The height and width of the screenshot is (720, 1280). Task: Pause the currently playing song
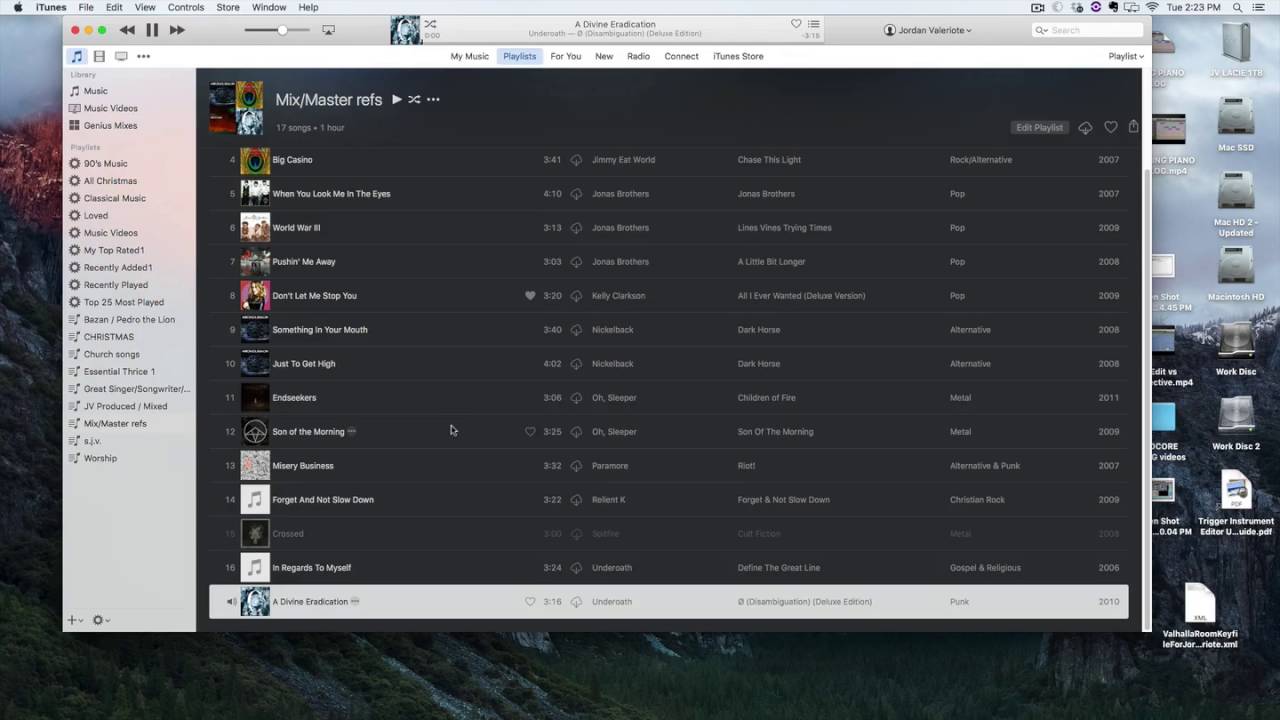point(152,31)
